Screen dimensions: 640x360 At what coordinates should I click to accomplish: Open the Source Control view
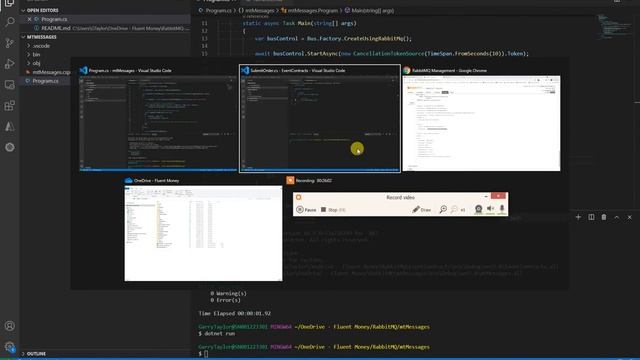[x=9, y=42]
